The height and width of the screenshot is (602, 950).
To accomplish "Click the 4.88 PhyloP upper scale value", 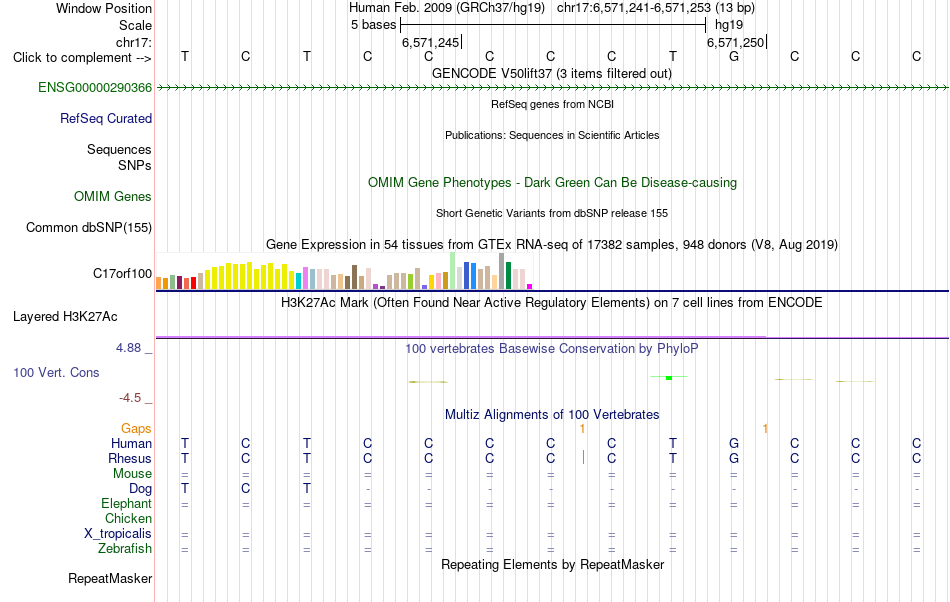I will tap(128, 348).
